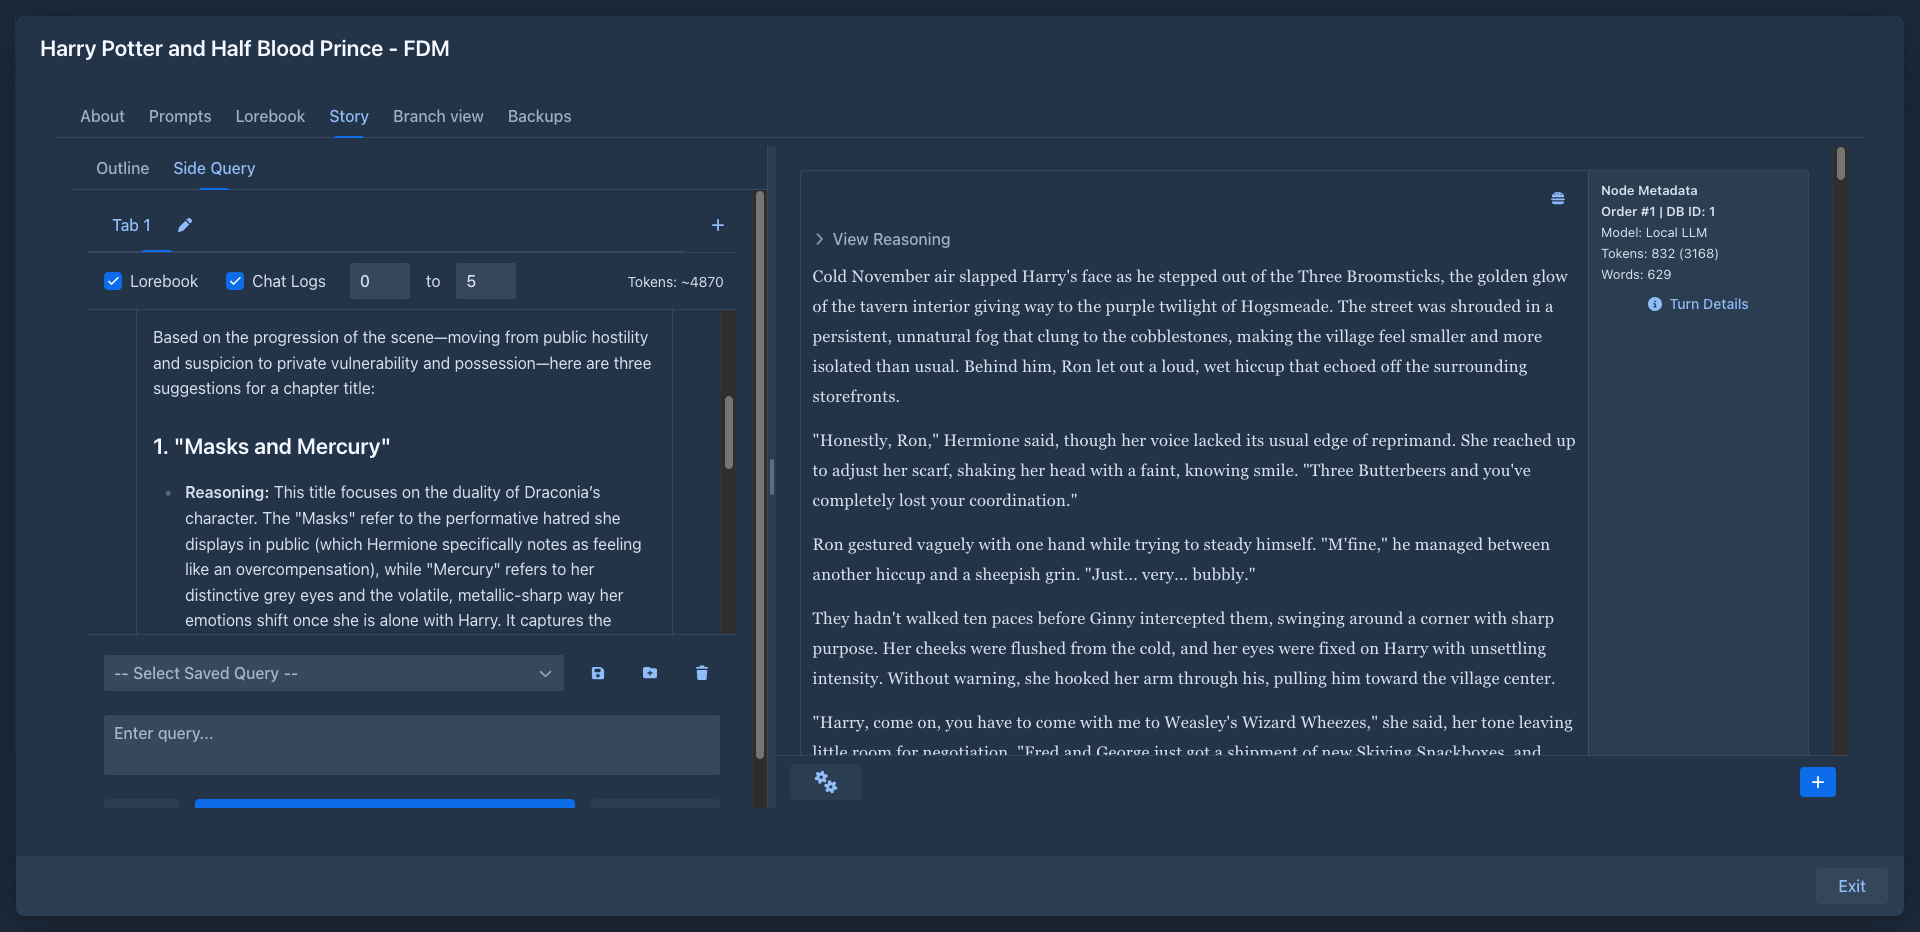Click the splitter handle between the panes
1920x932 pixels.
point(772,477)
